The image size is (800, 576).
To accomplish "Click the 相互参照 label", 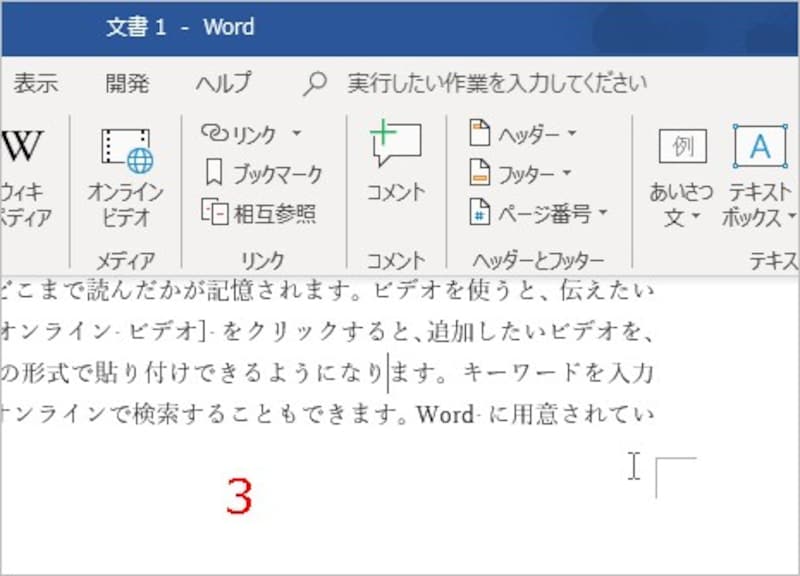I will pos(275,213).
